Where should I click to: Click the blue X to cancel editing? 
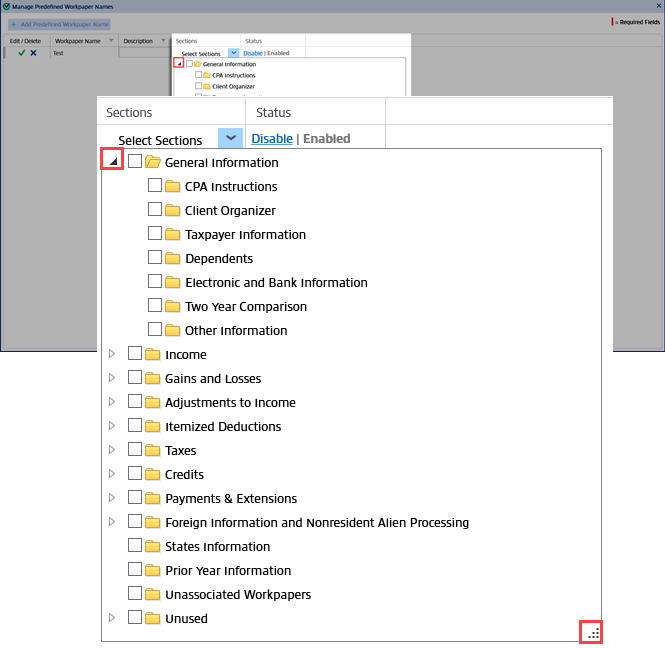(33, 53)
